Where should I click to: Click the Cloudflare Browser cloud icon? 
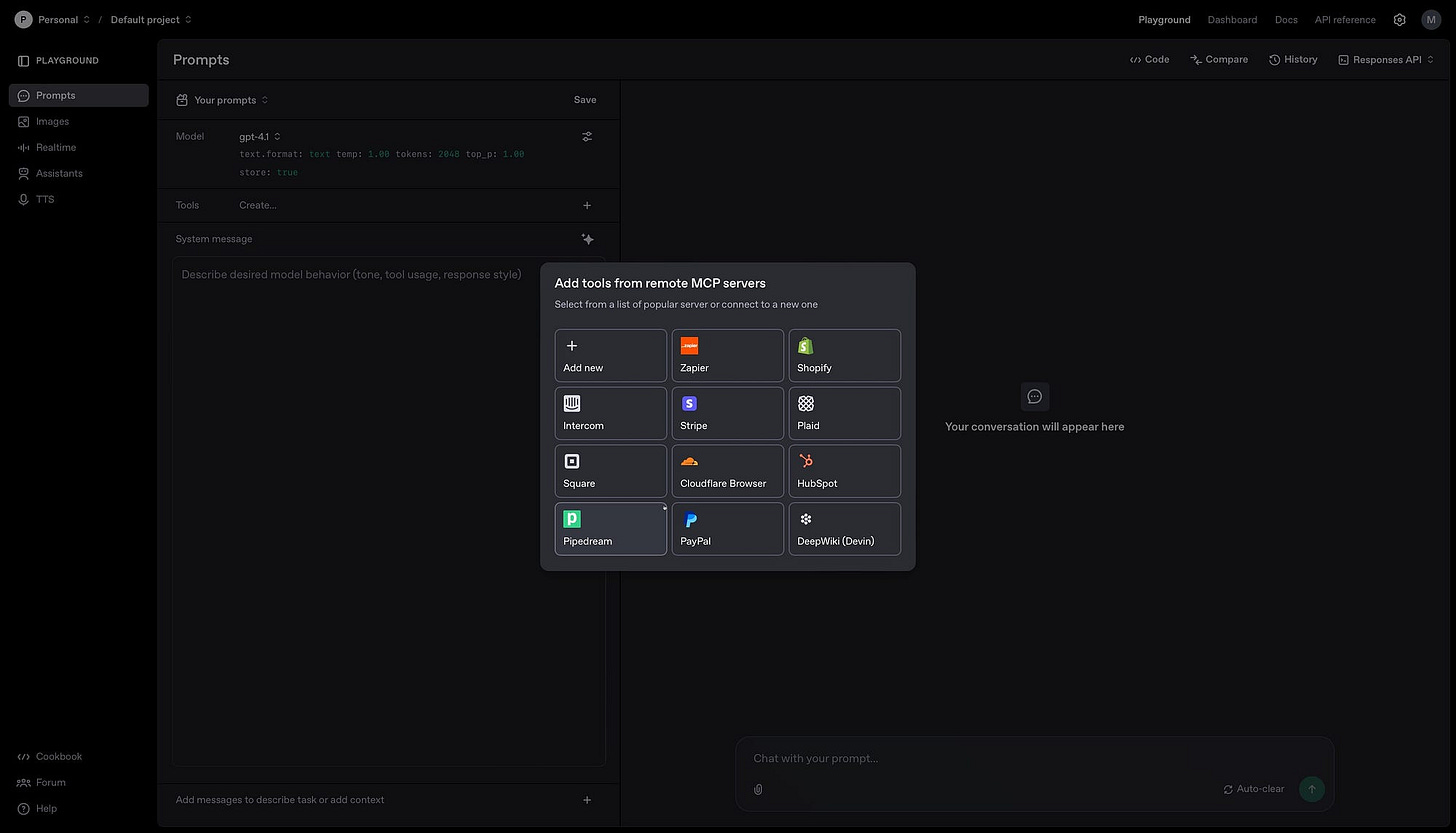point(689,462)
